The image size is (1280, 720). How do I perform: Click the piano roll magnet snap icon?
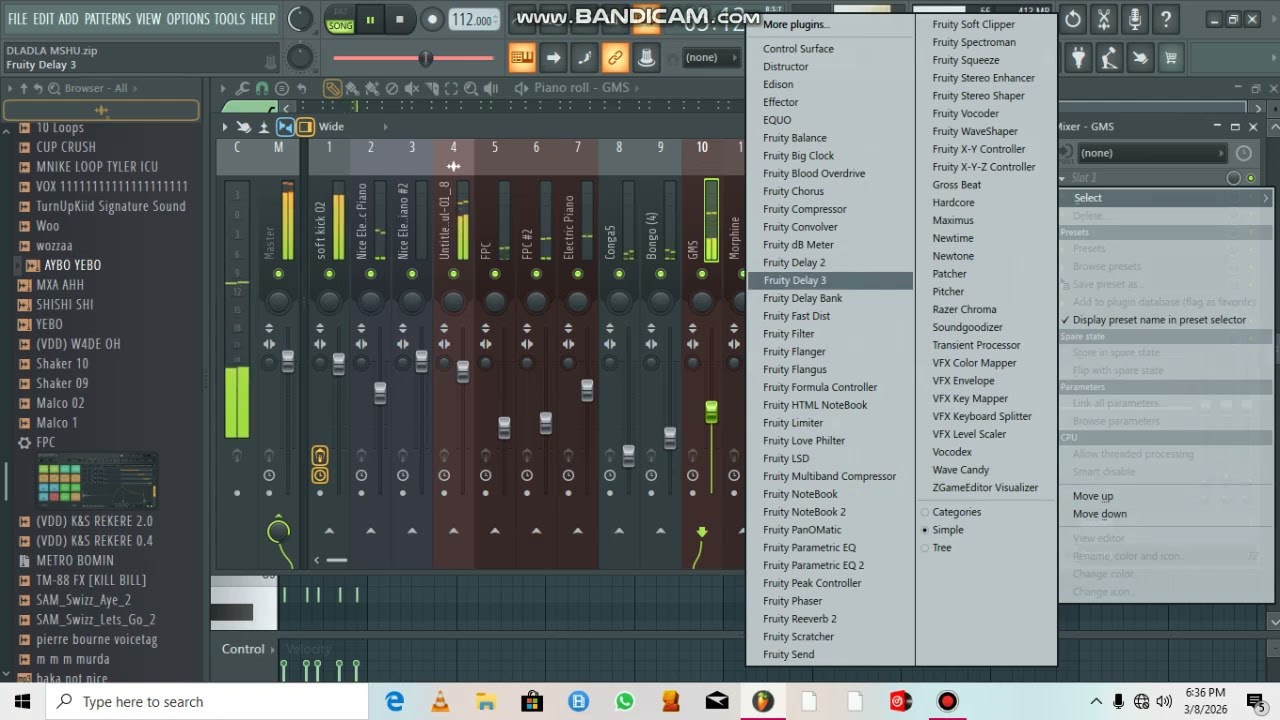[x=262, y=88]
